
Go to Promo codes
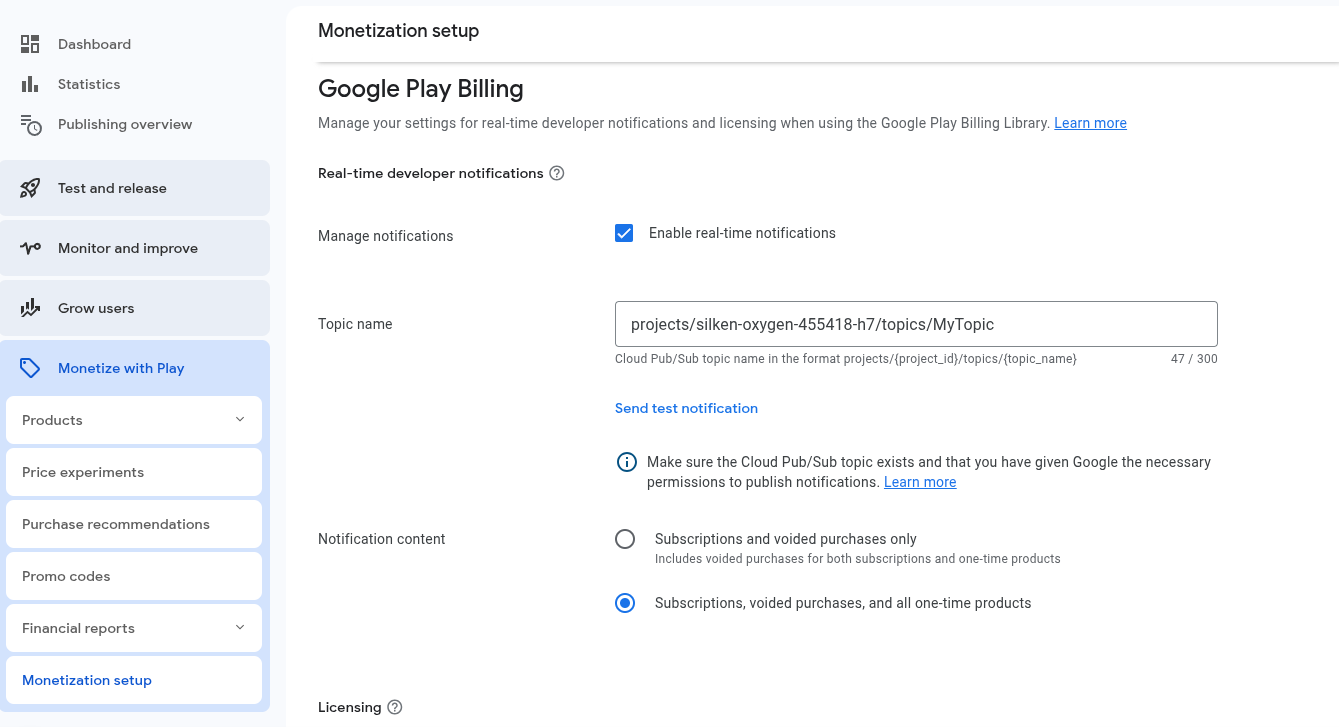pyautogui.click(x=66, y=576)
